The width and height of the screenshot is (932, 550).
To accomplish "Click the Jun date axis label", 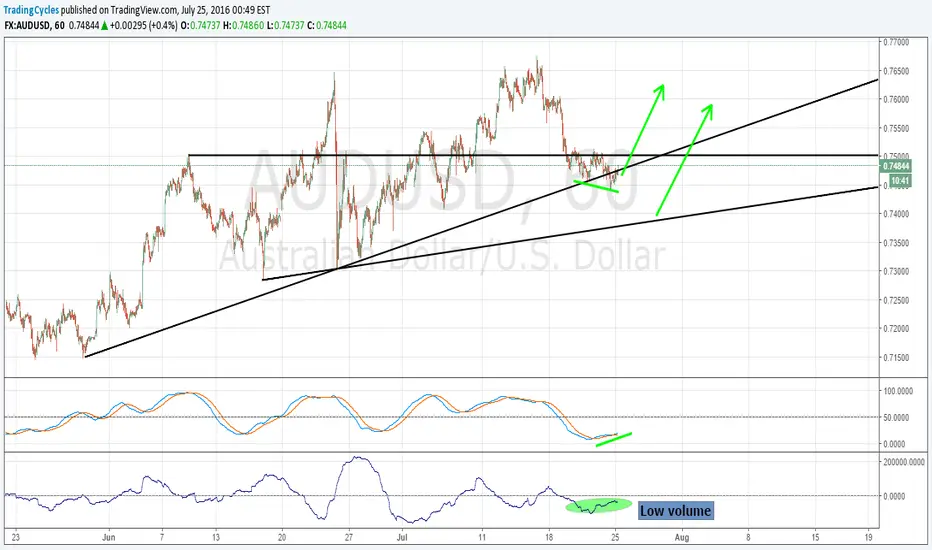I will [x=108, y=538].
